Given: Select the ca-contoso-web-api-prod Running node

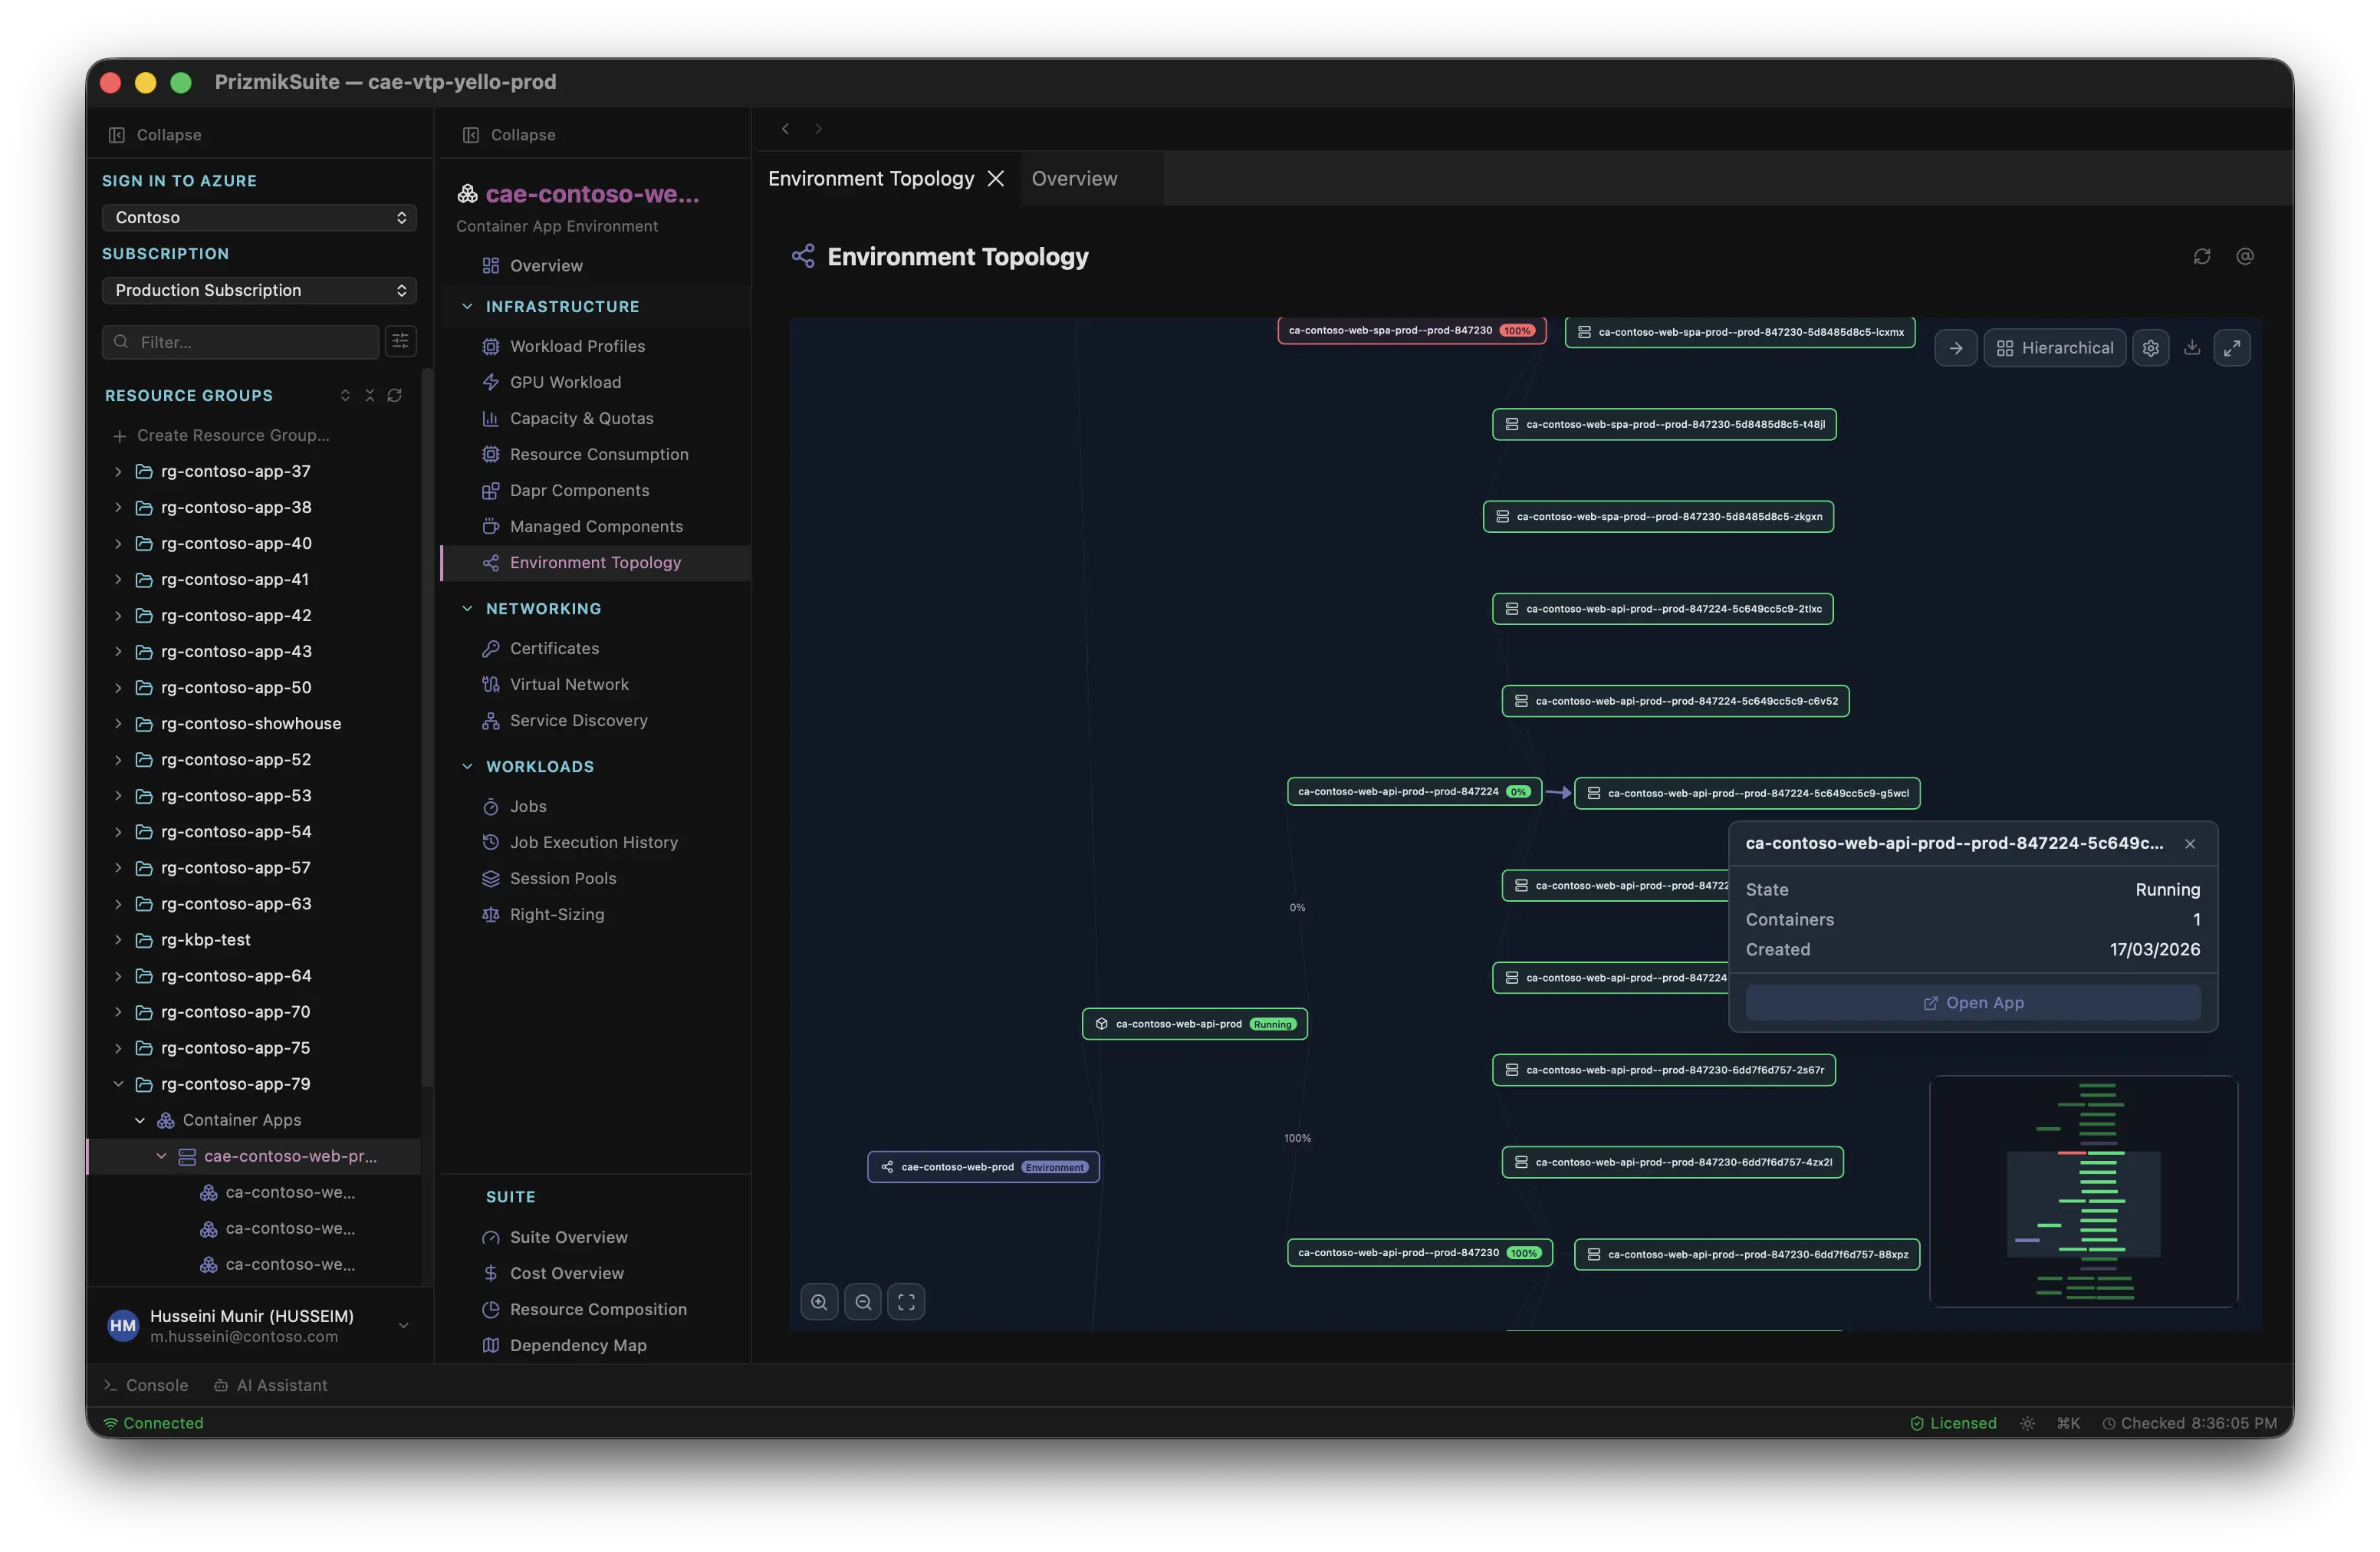Looking at the screenshot, I should pyautogui.click(x=1195, y=1024).
